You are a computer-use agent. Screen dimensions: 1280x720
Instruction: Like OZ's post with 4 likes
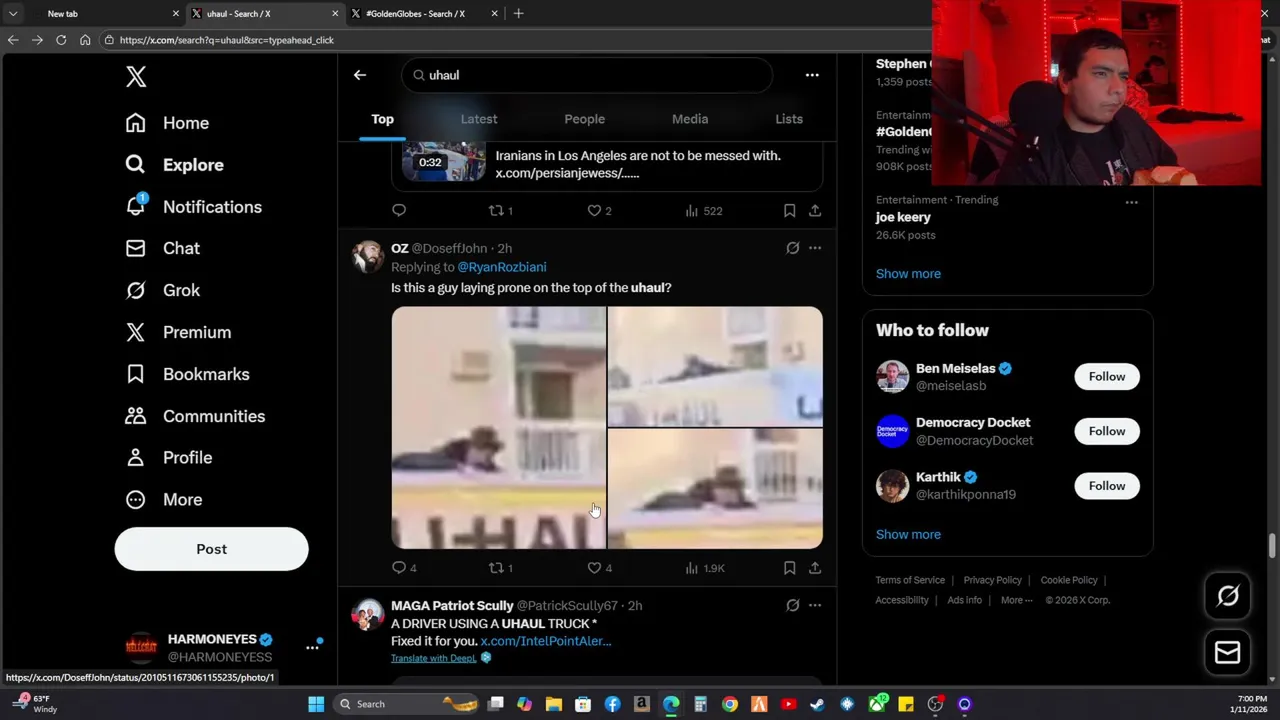tap(600, 568)
